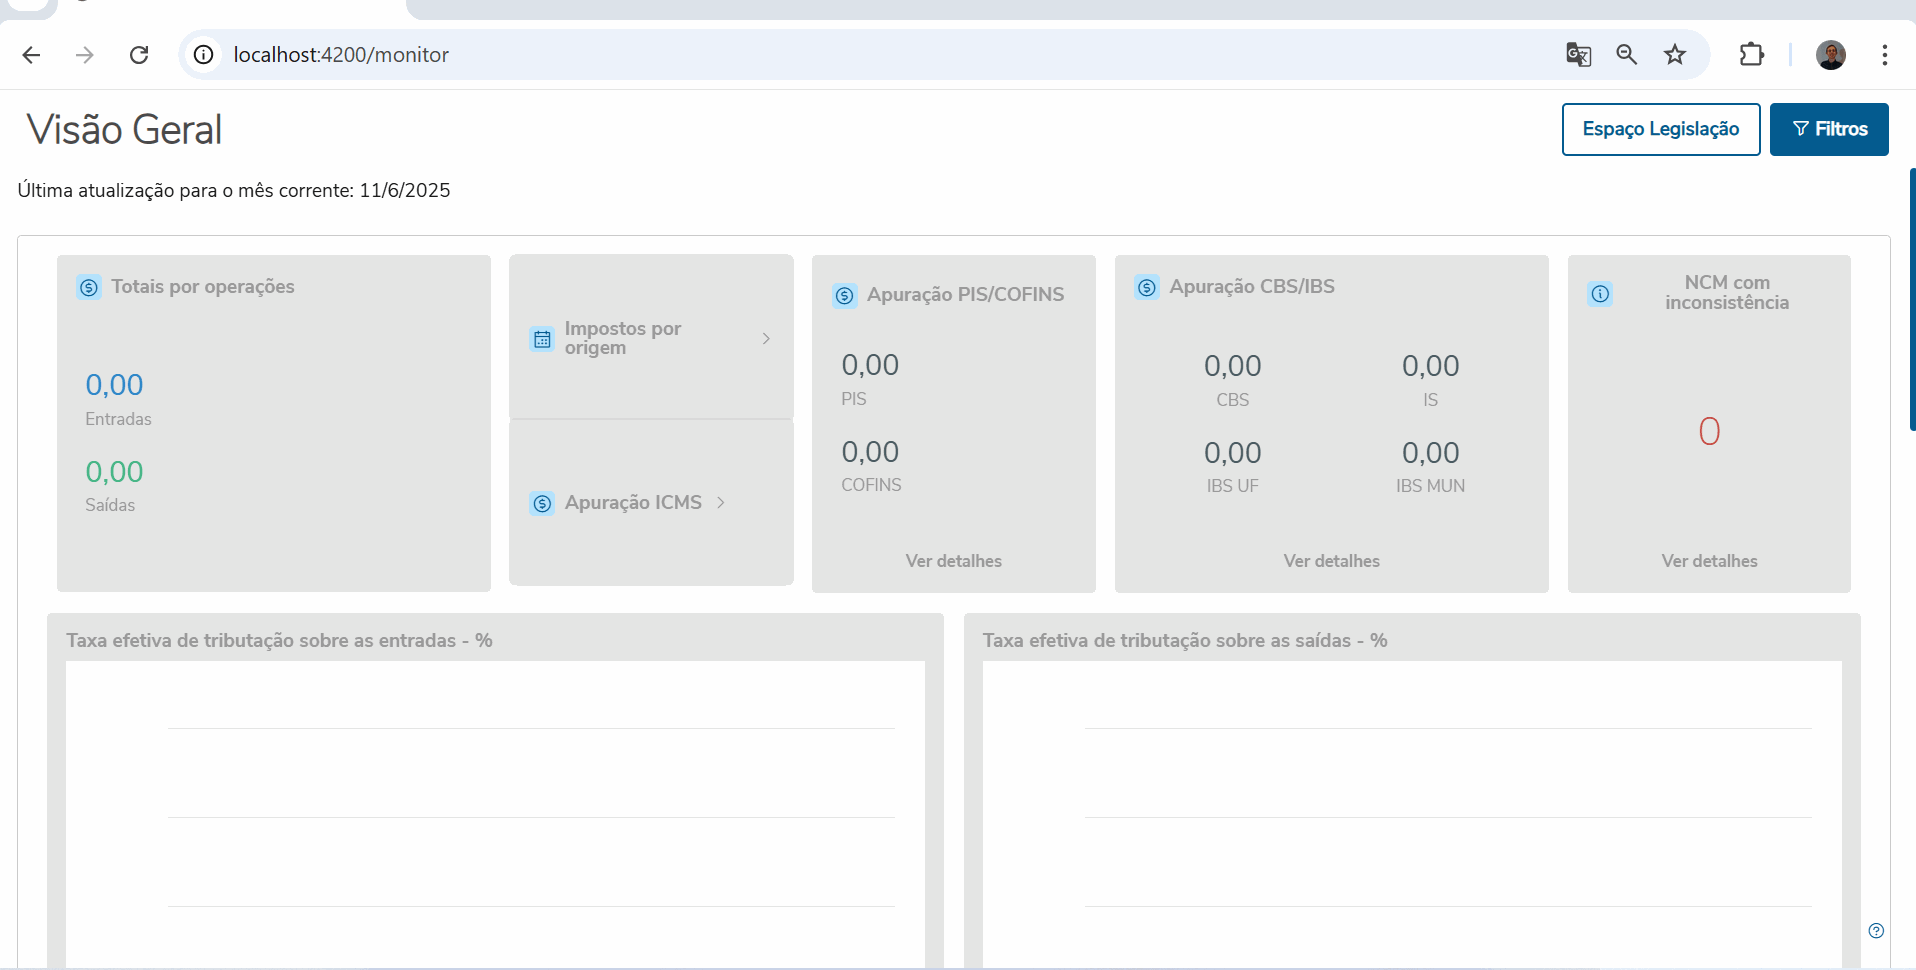This screenshot has width=1916, height=970.
Task: Click the CBS value 0,00
Action: (1232, 366)
